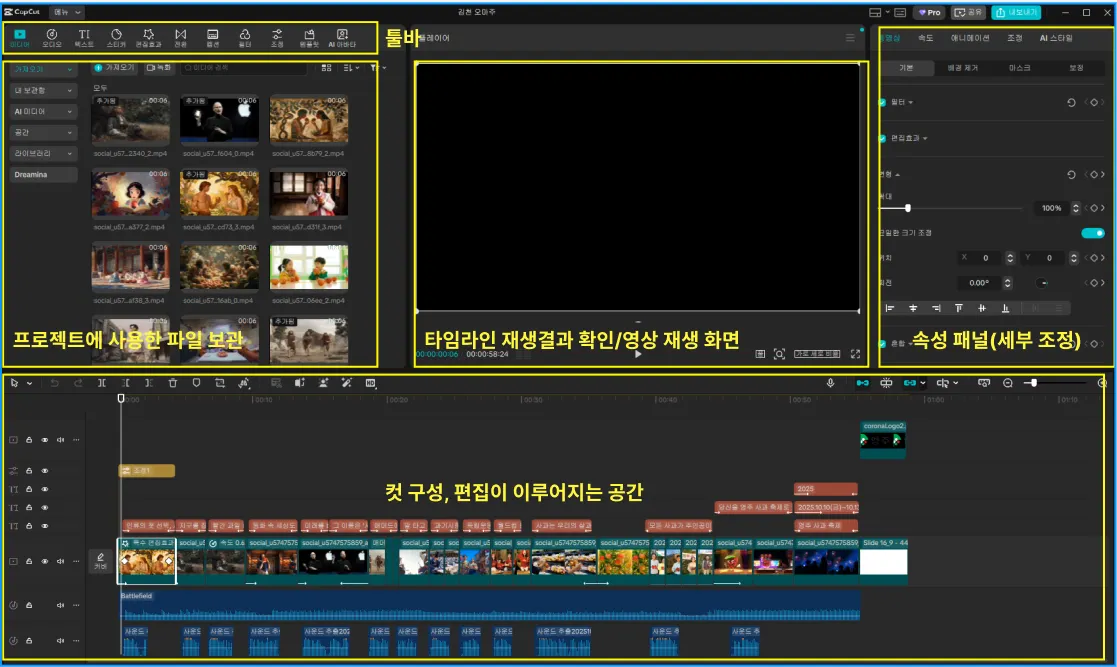Turn off the uniform scale toggle switch
The width and height of the screenshot is (1117, 667).
(1093, 233)
